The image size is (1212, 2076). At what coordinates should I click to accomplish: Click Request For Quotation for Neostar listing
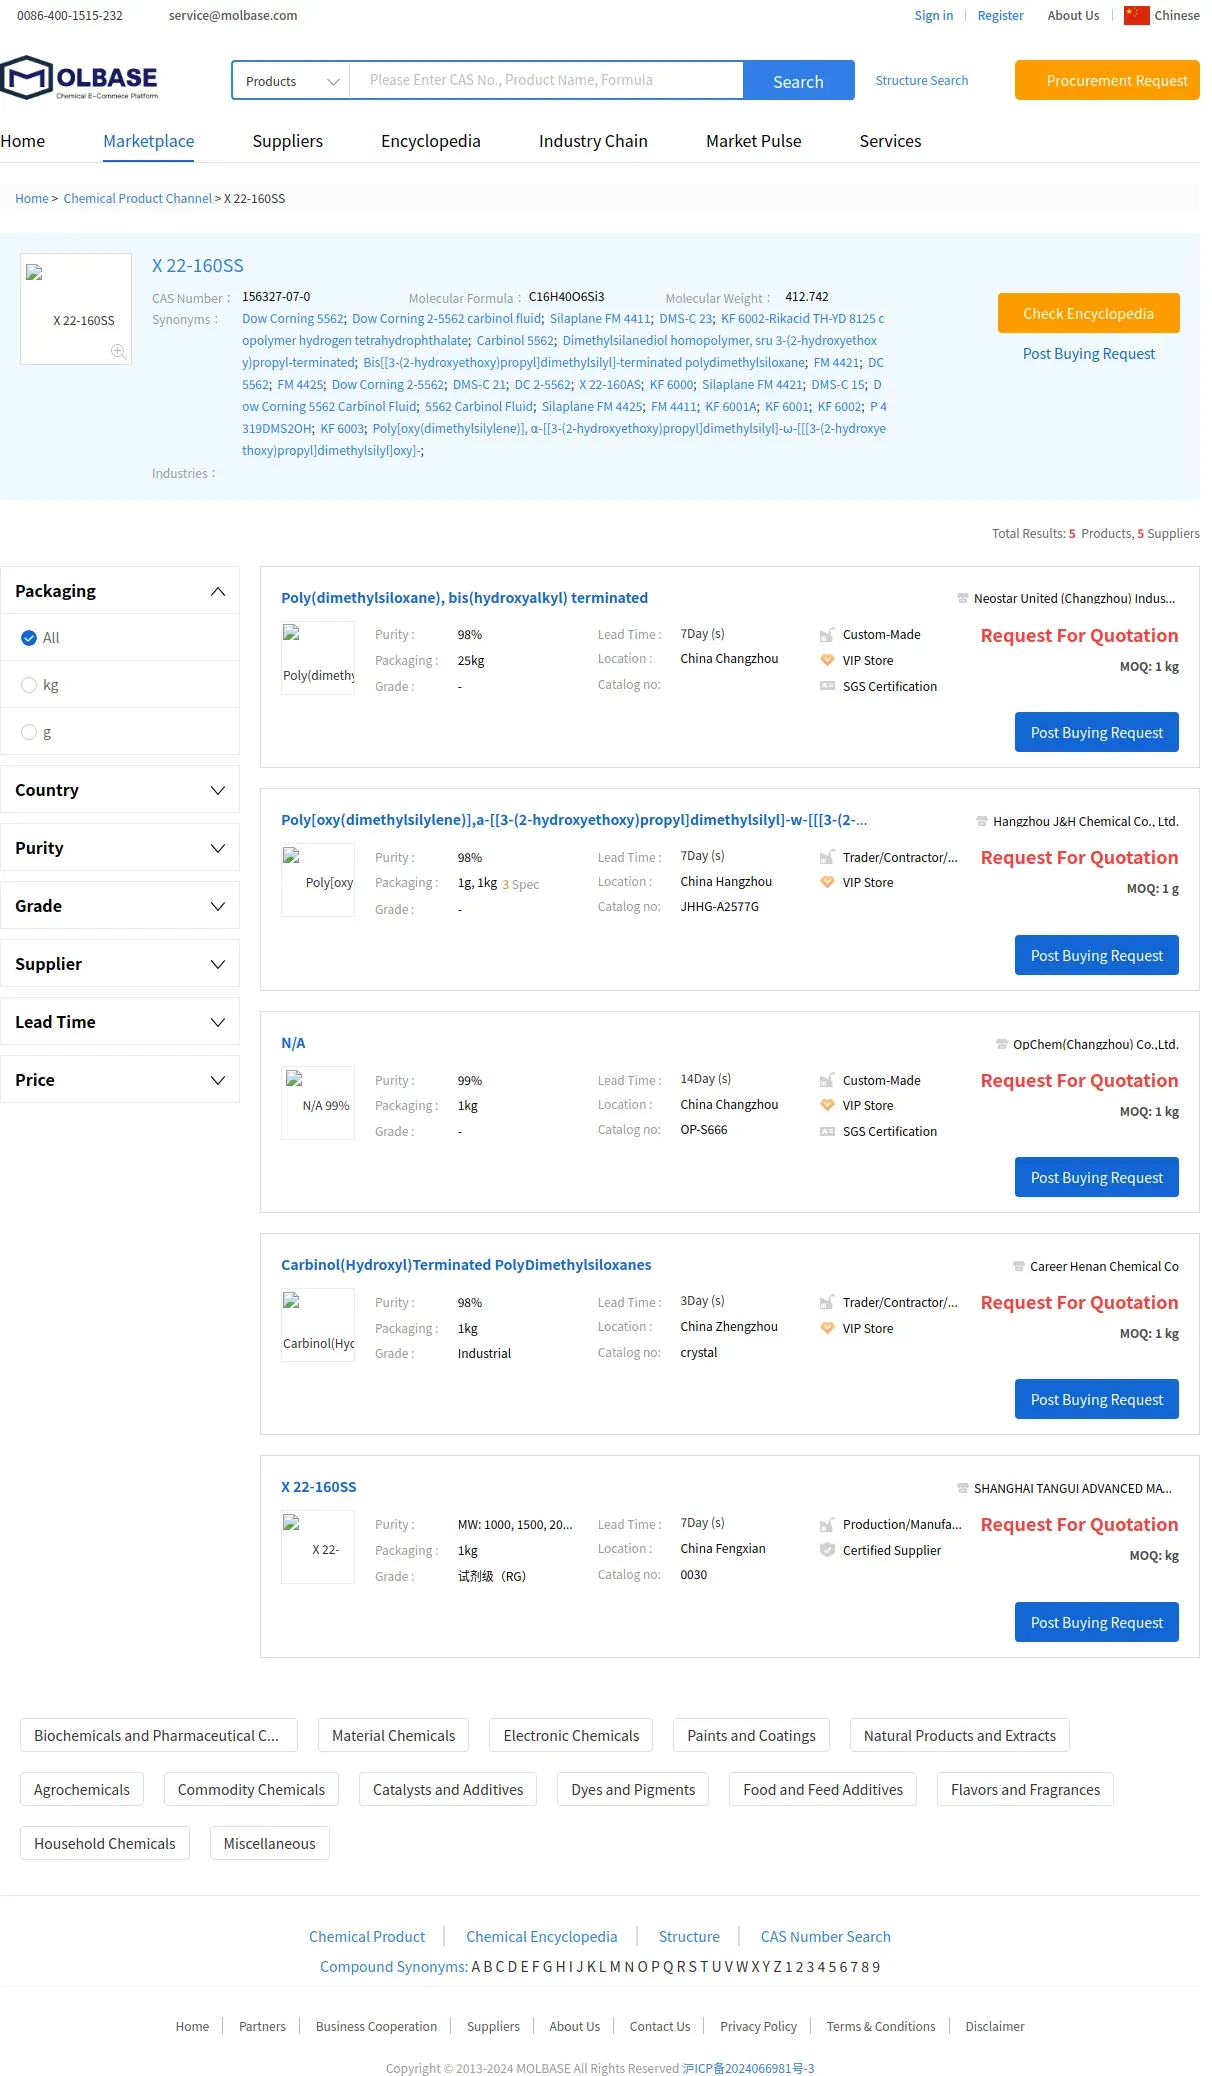(1079, 636)
